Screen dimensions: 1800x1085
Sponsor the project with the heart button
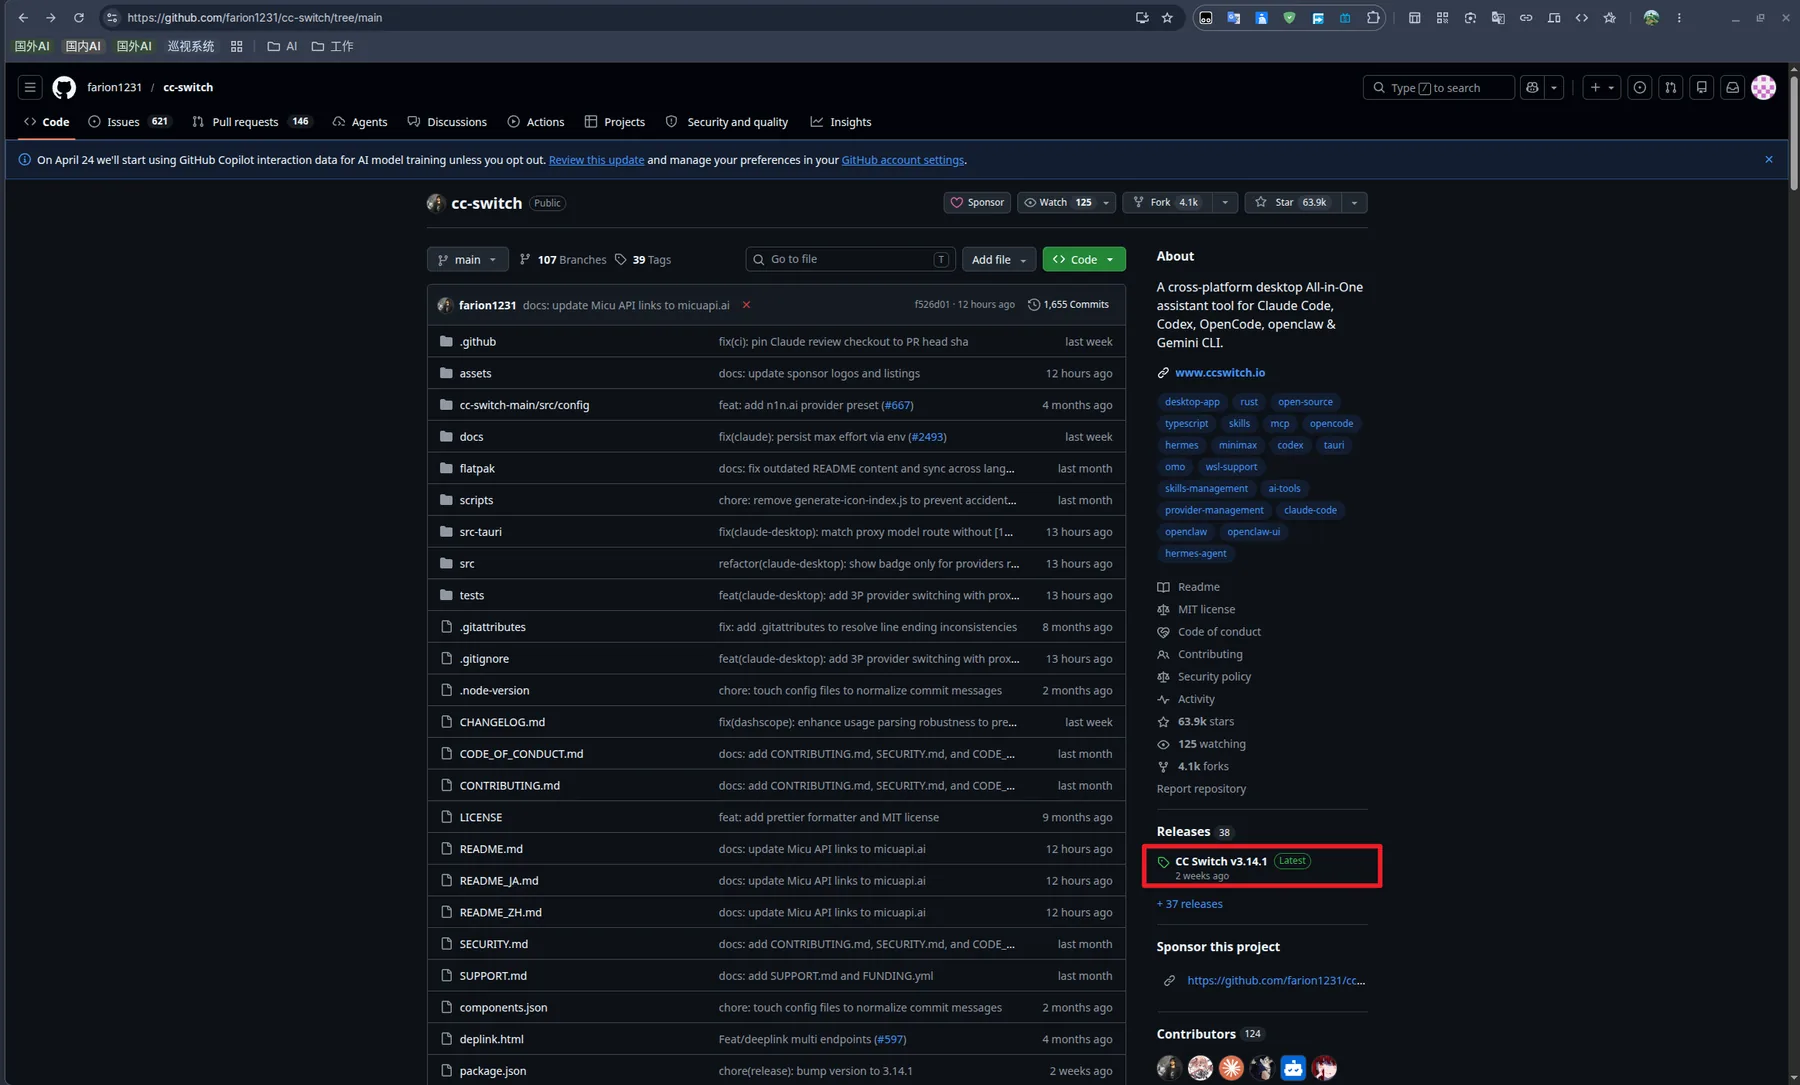[x=977, y=203]
